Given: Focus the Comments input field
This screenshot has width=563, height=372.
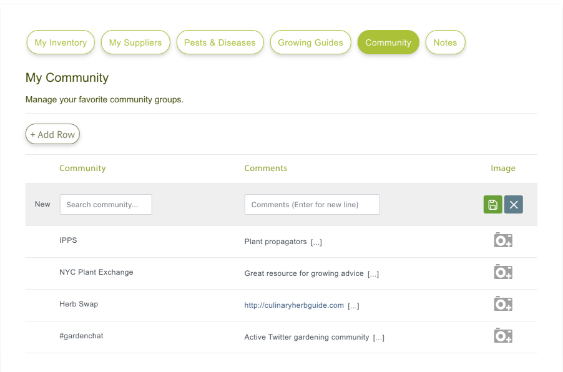Looking at the screenshot, I should [312, 205].
